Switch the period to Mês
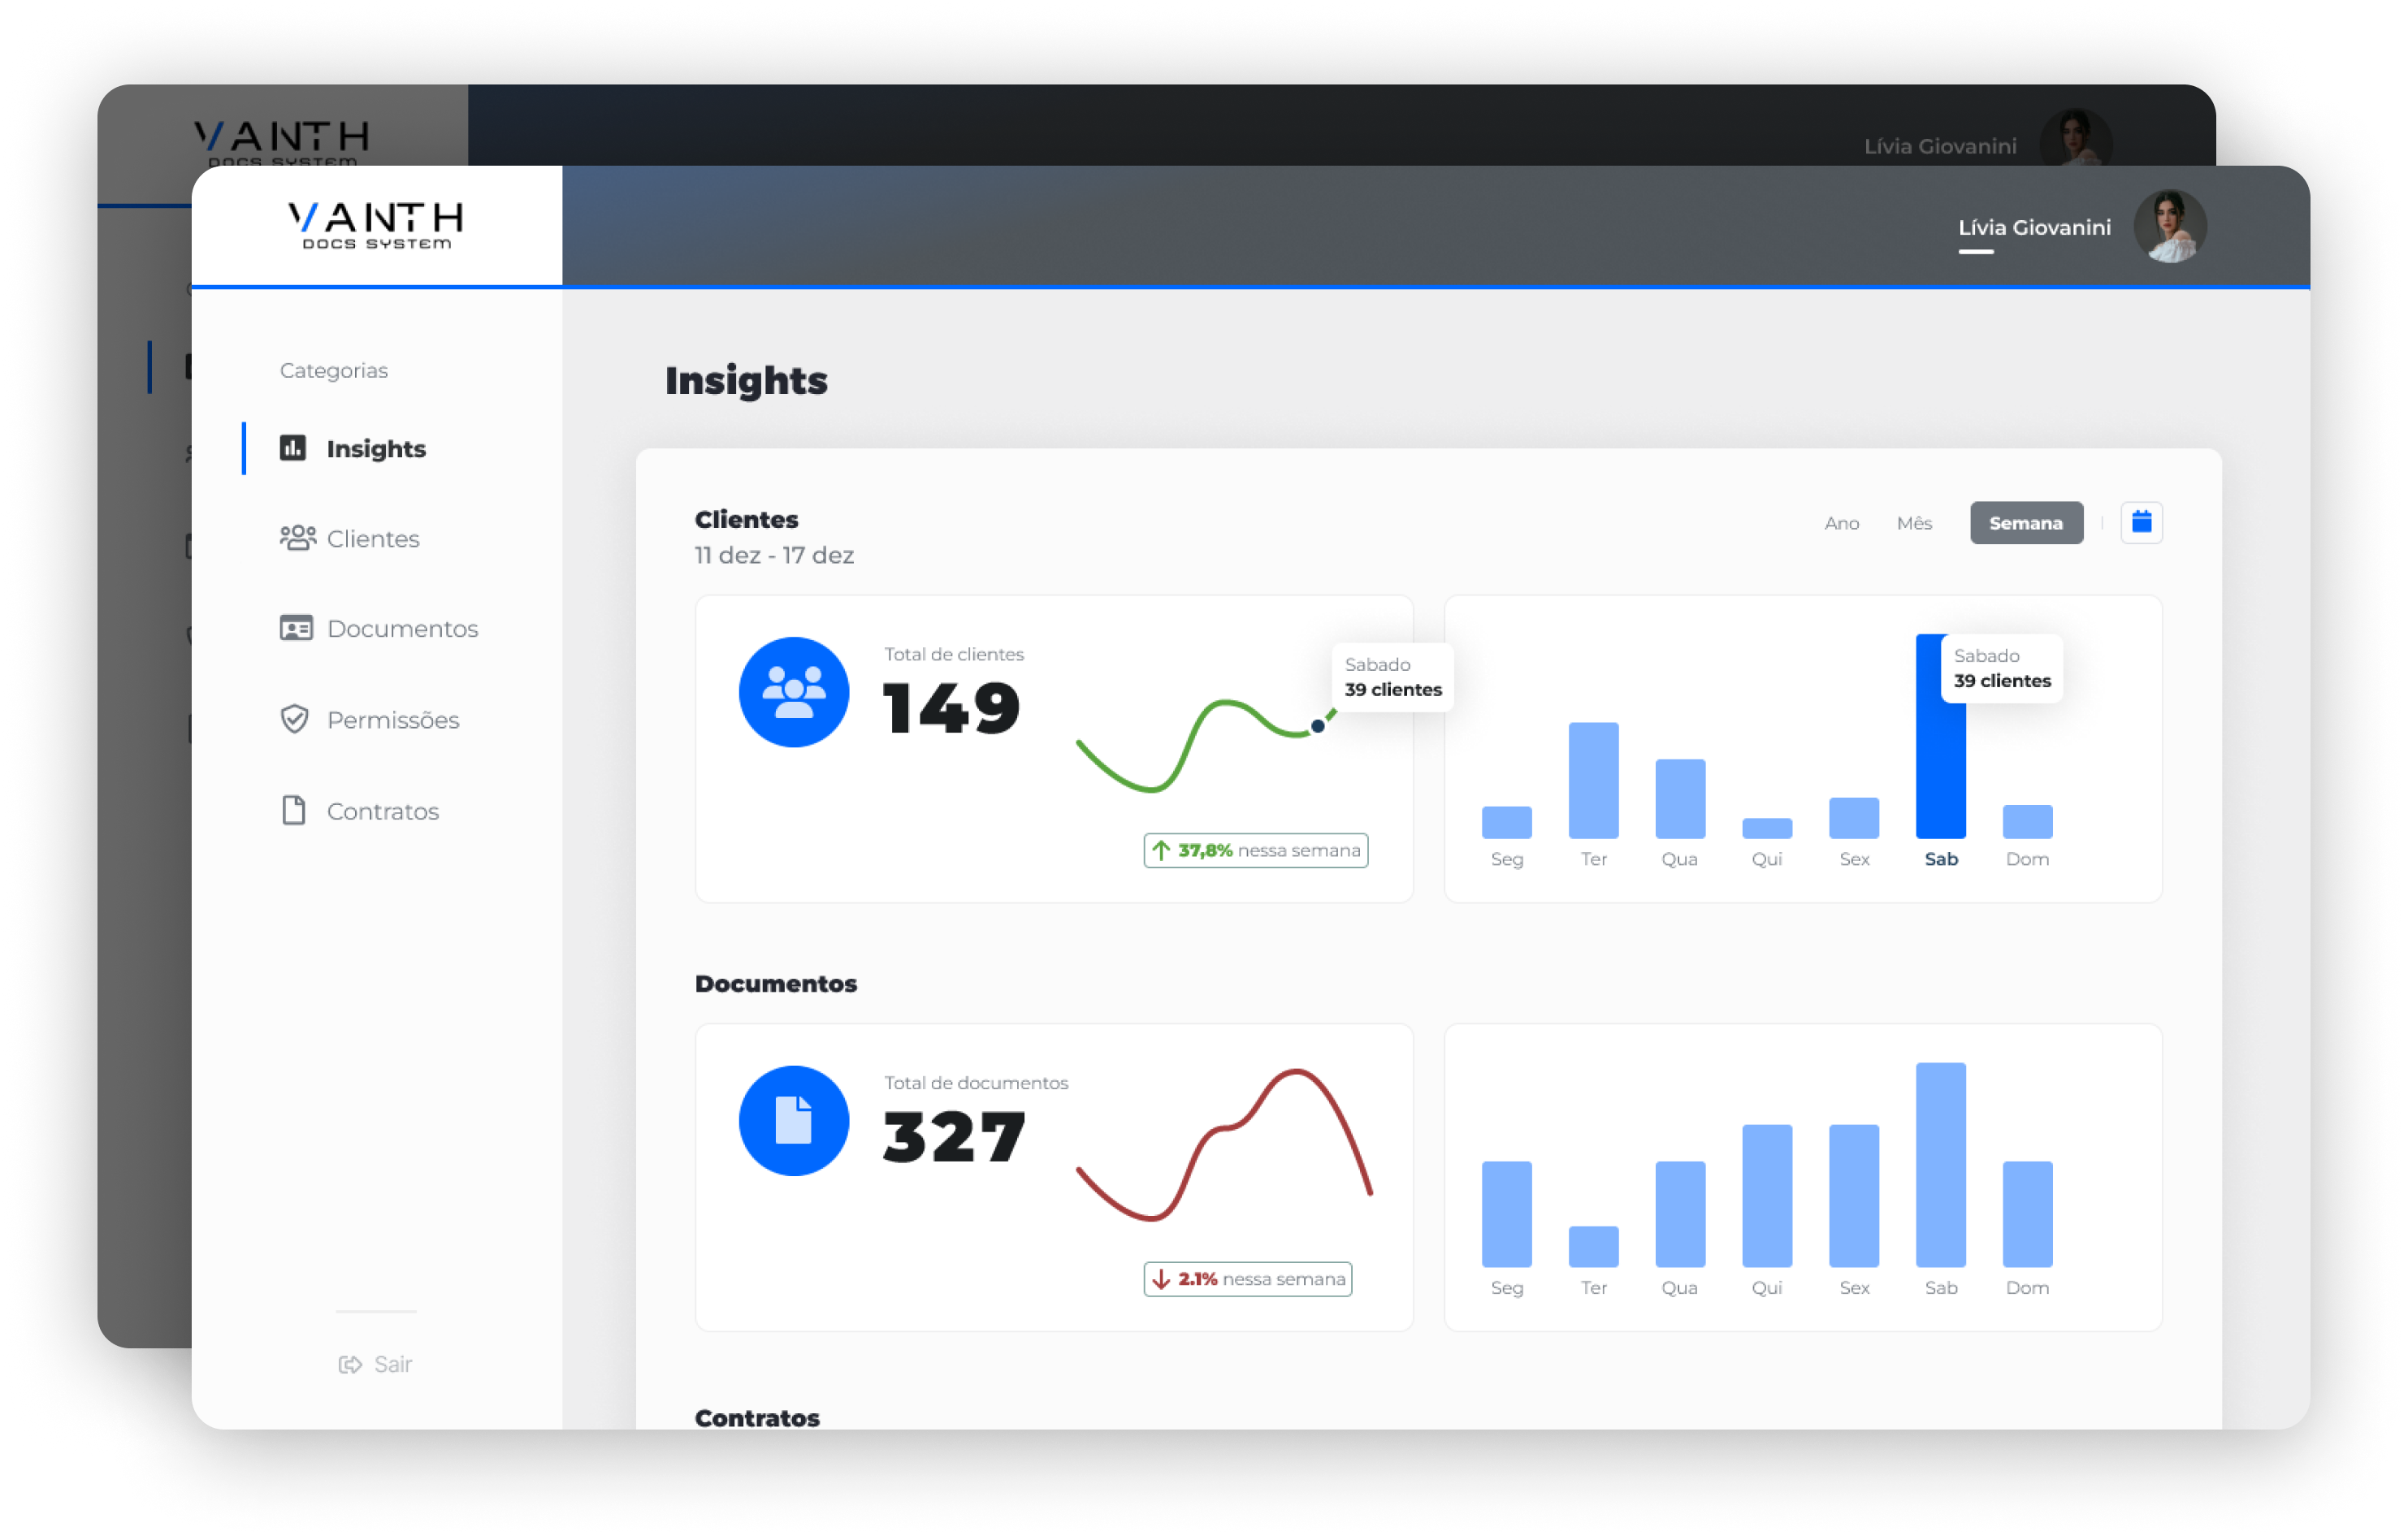Viewport: 2408px width, 1540px height. click(x=1914, y=523)
